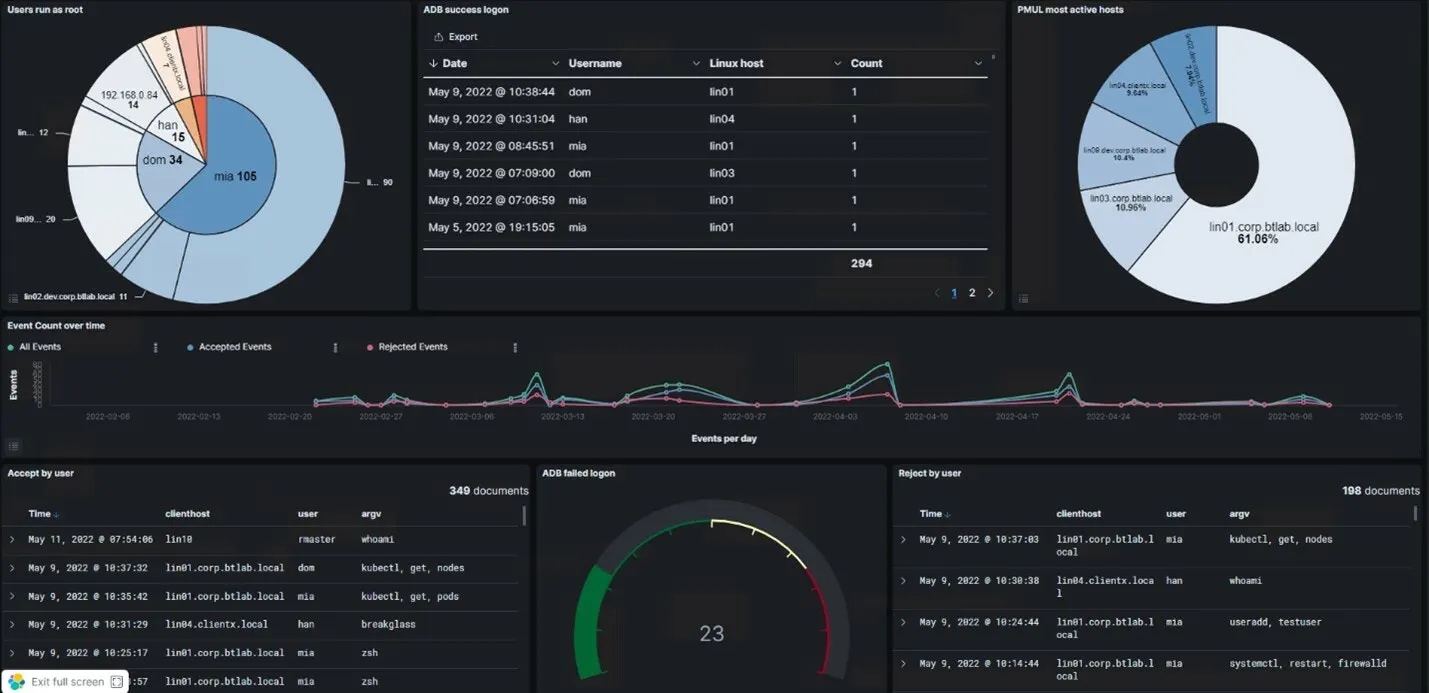Expand the 10:31:29 han breakglass row
This screenshot has height=693, width=1429.
click(x=12, y=624)
